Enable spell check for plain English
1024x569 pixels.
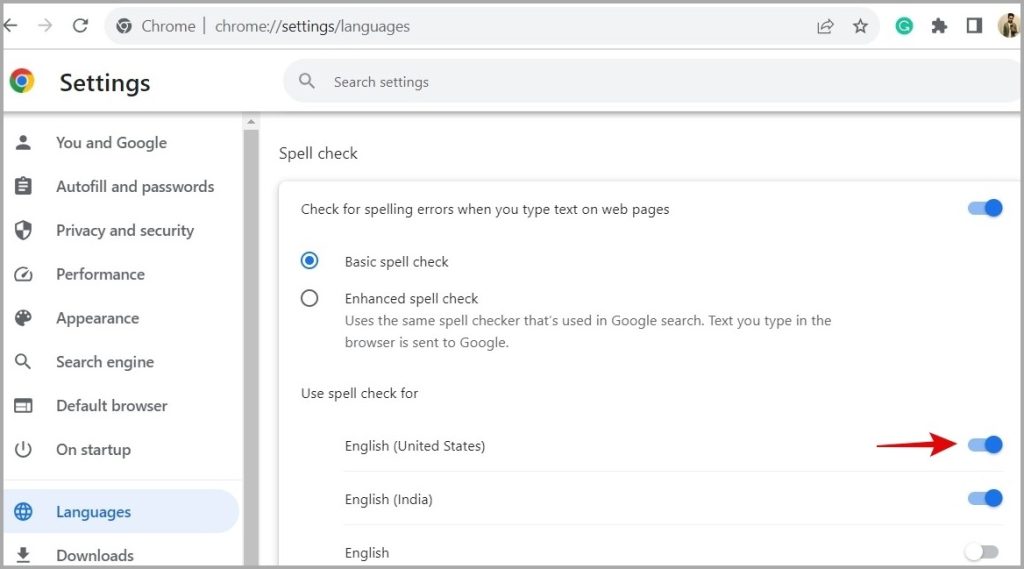click(x=982, y=552)
